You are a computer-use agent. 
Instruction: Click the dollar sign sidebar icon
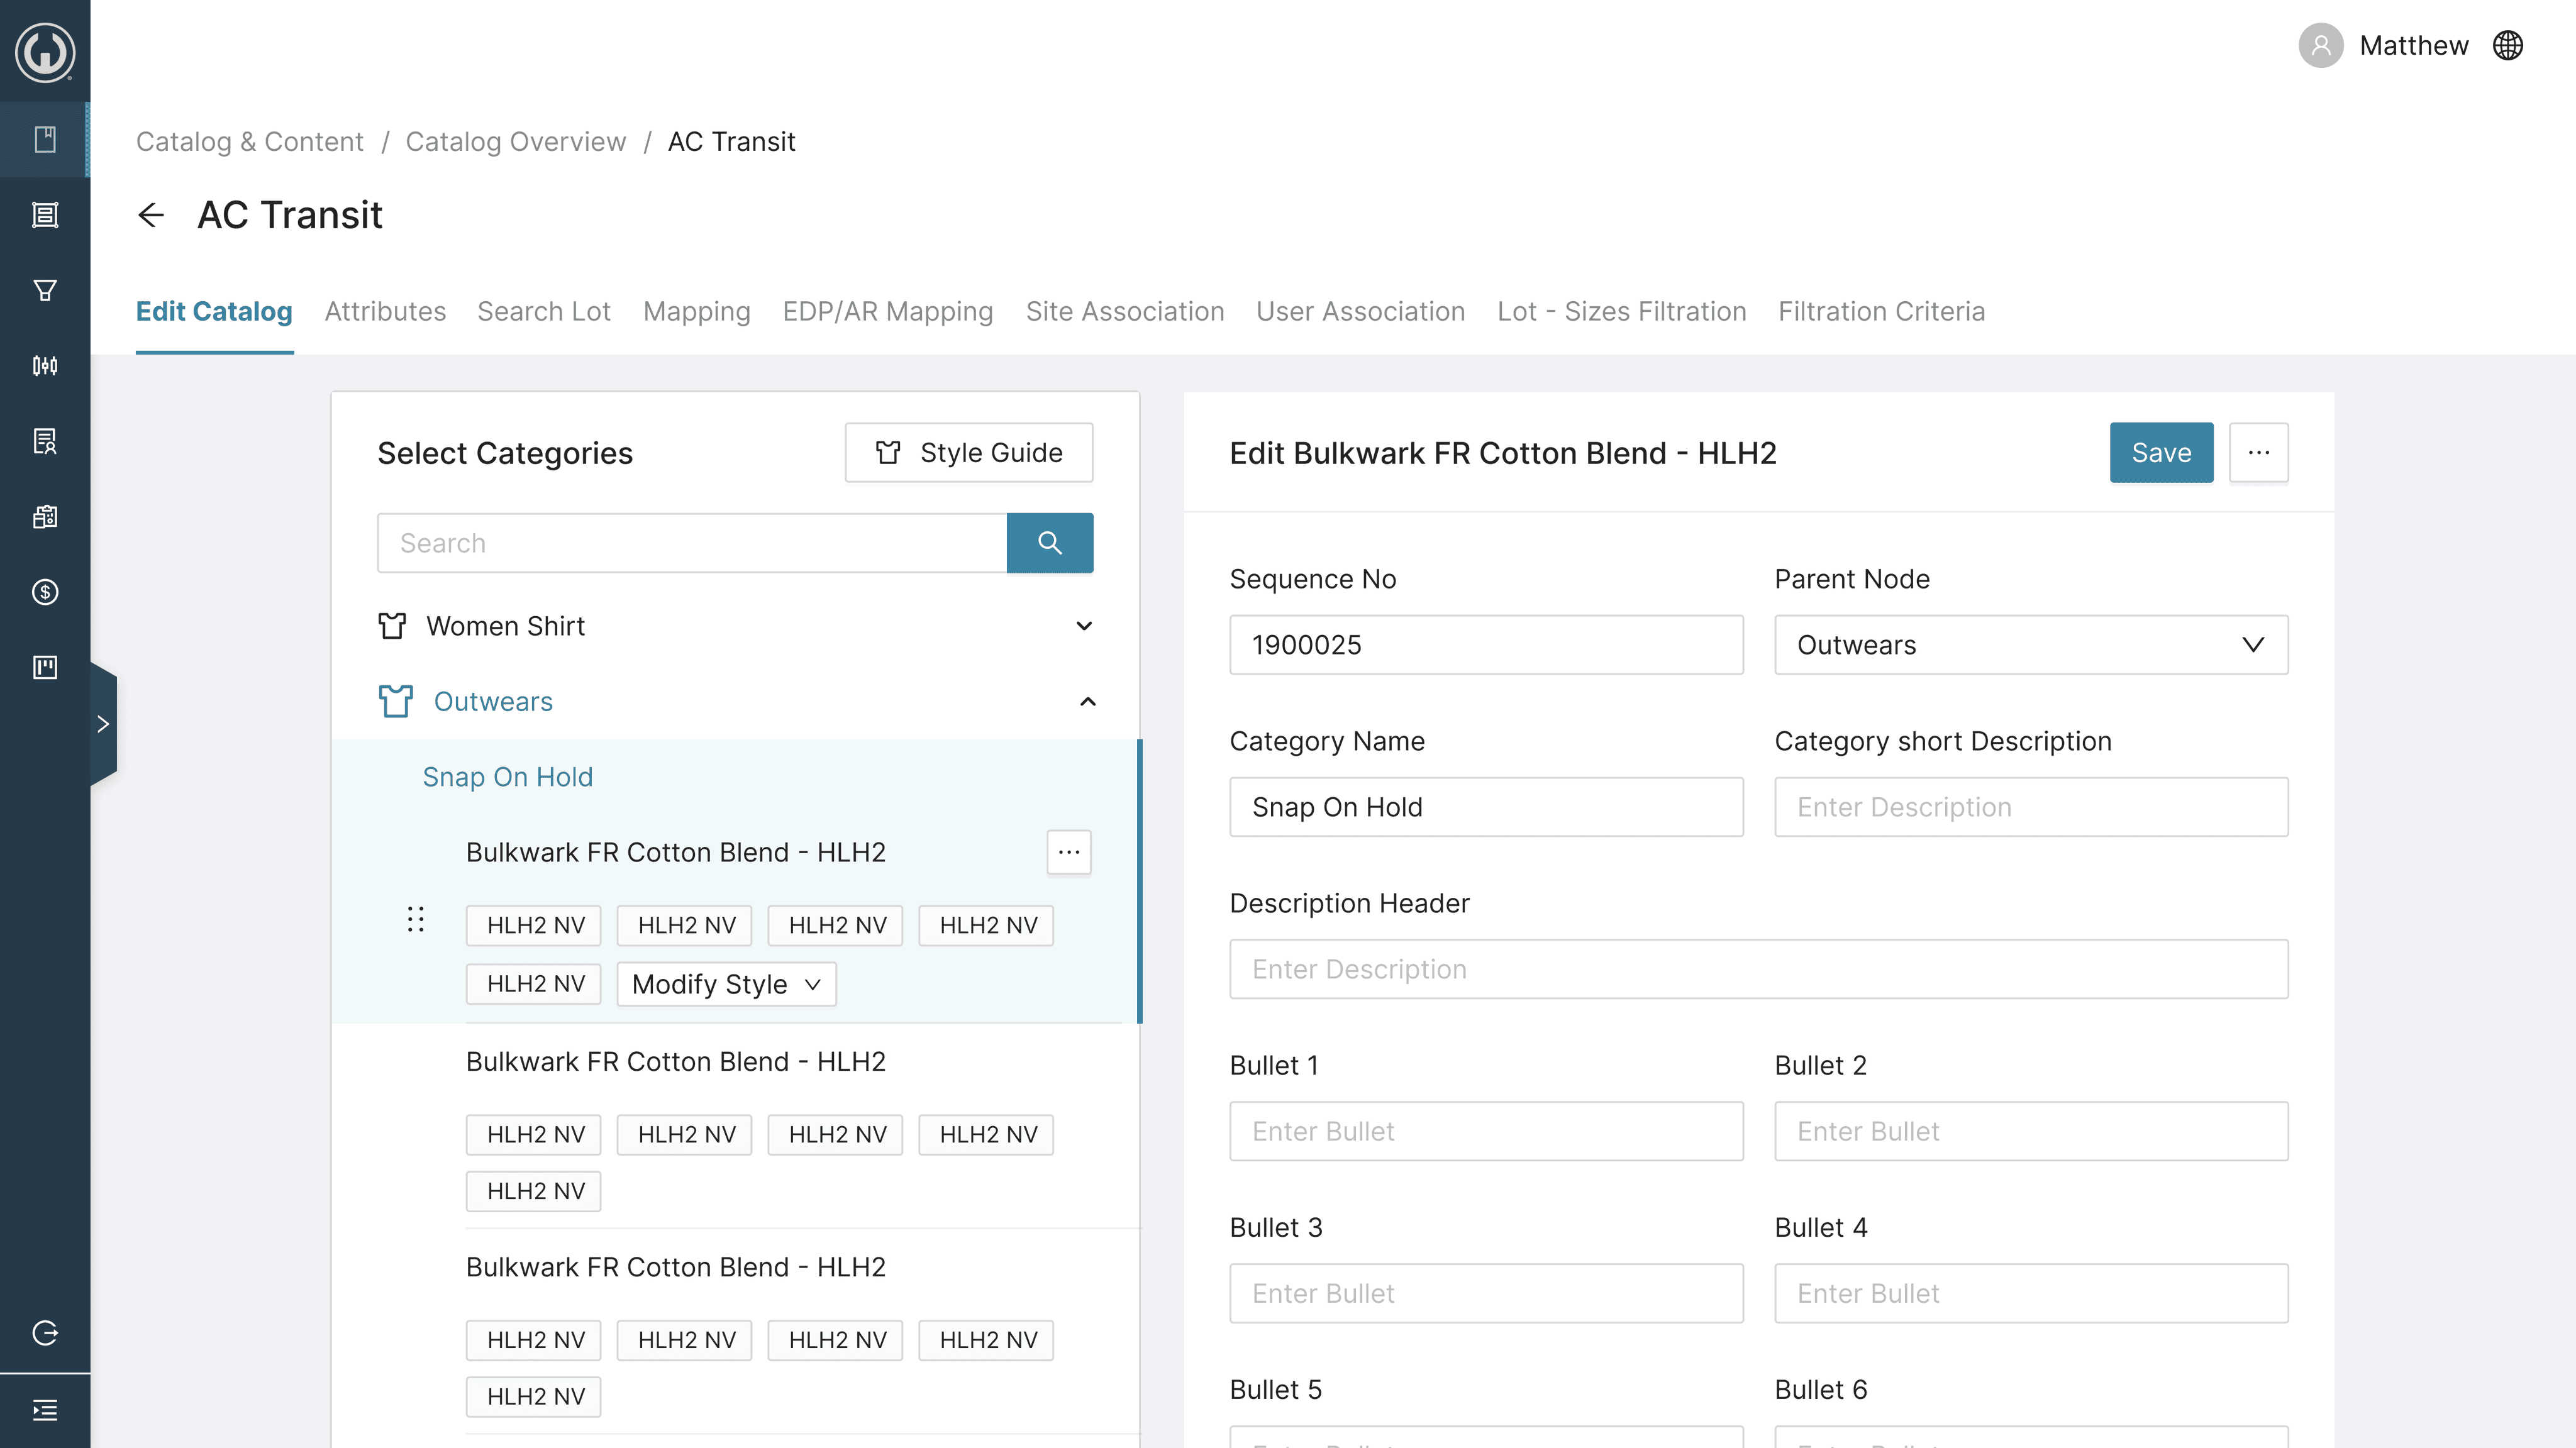(45, 592)
